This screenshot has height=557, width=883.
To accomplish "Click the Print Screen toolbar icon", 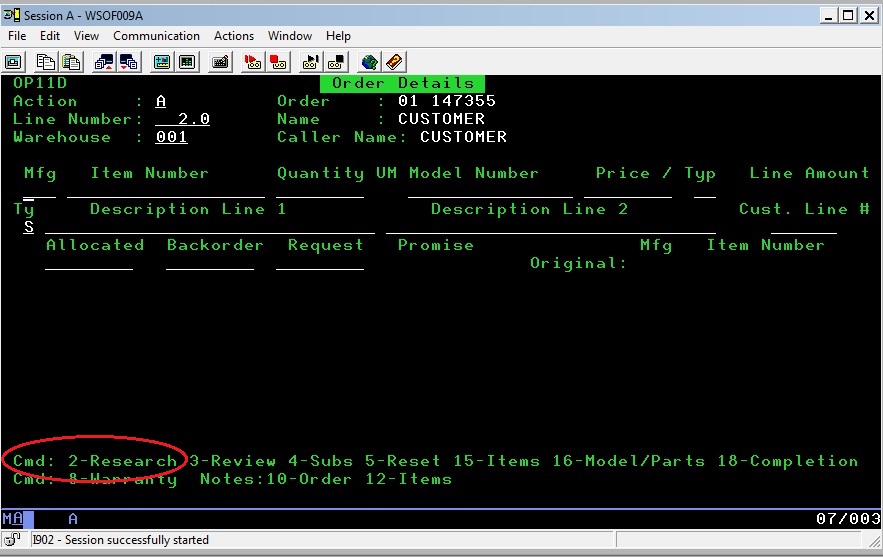I will coord(14,62).
